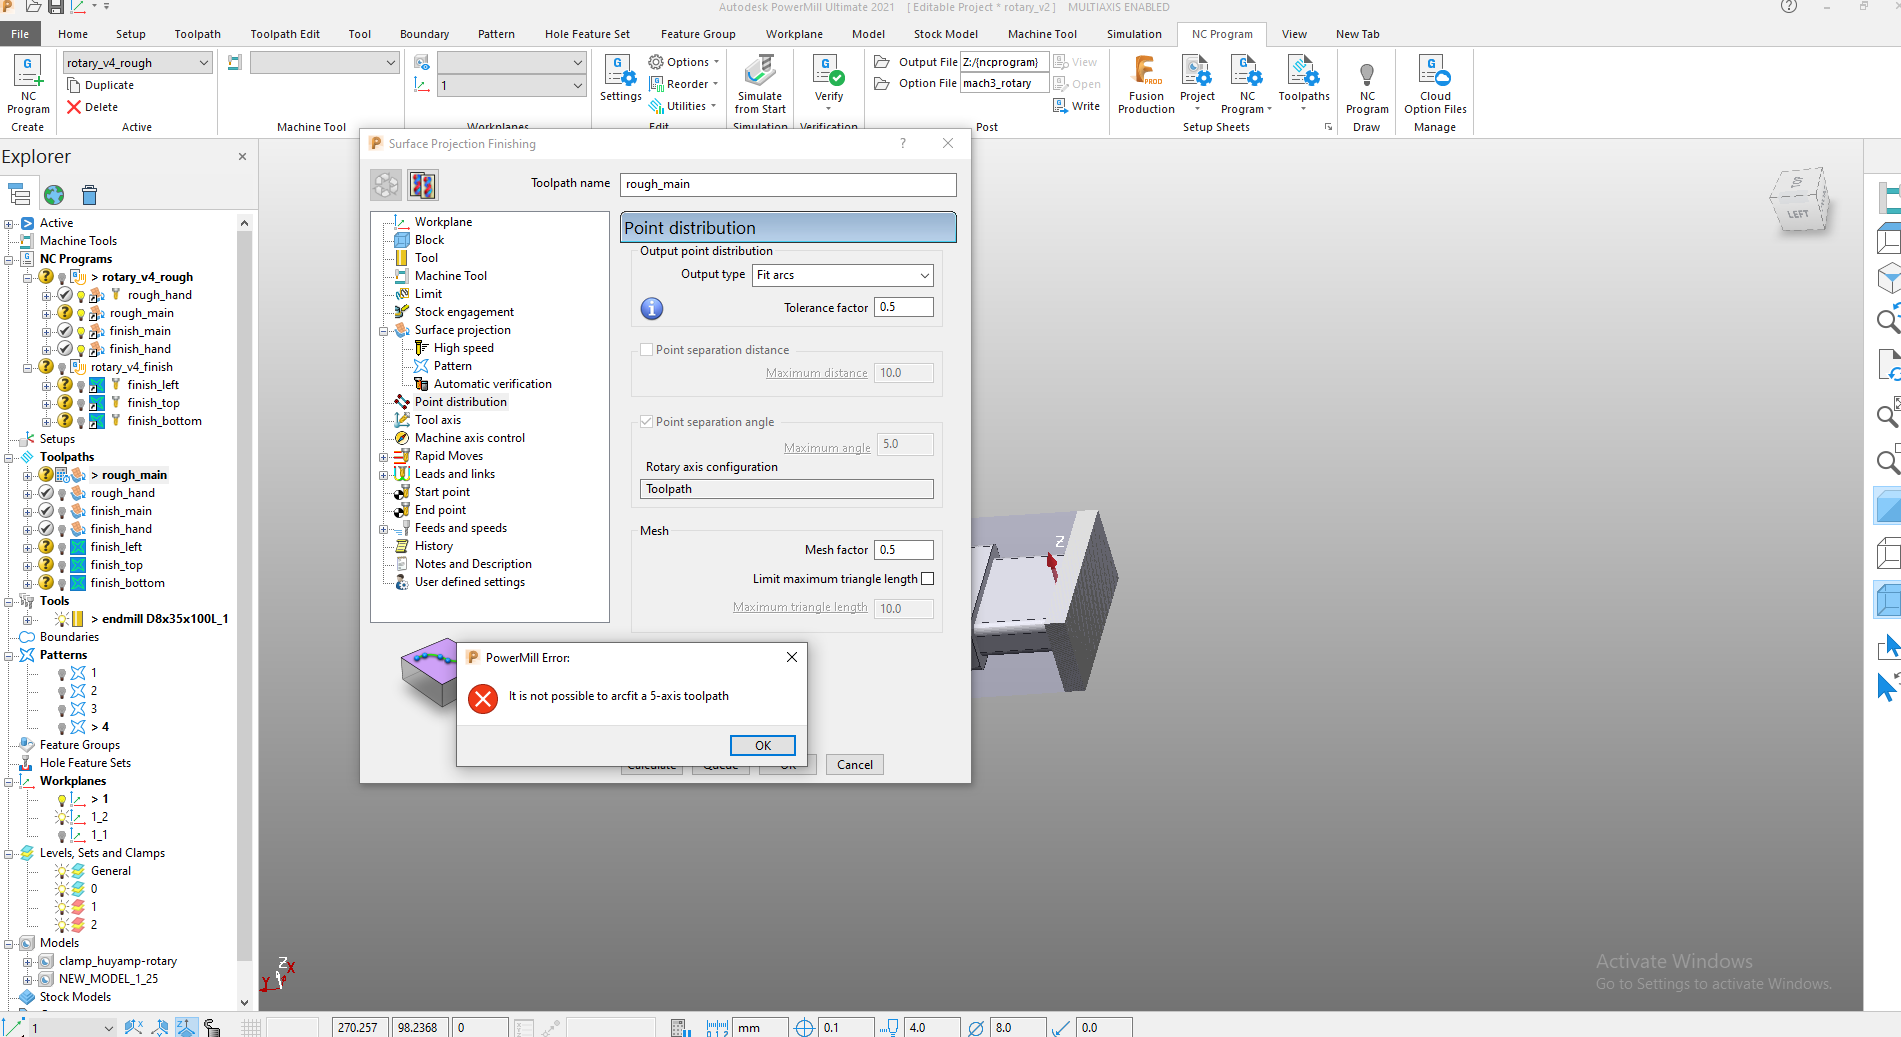Click the toolpath strategy icon beside Toolpath name
The width and height of the screenshot is (1901, 1037).
click(423, 185)
